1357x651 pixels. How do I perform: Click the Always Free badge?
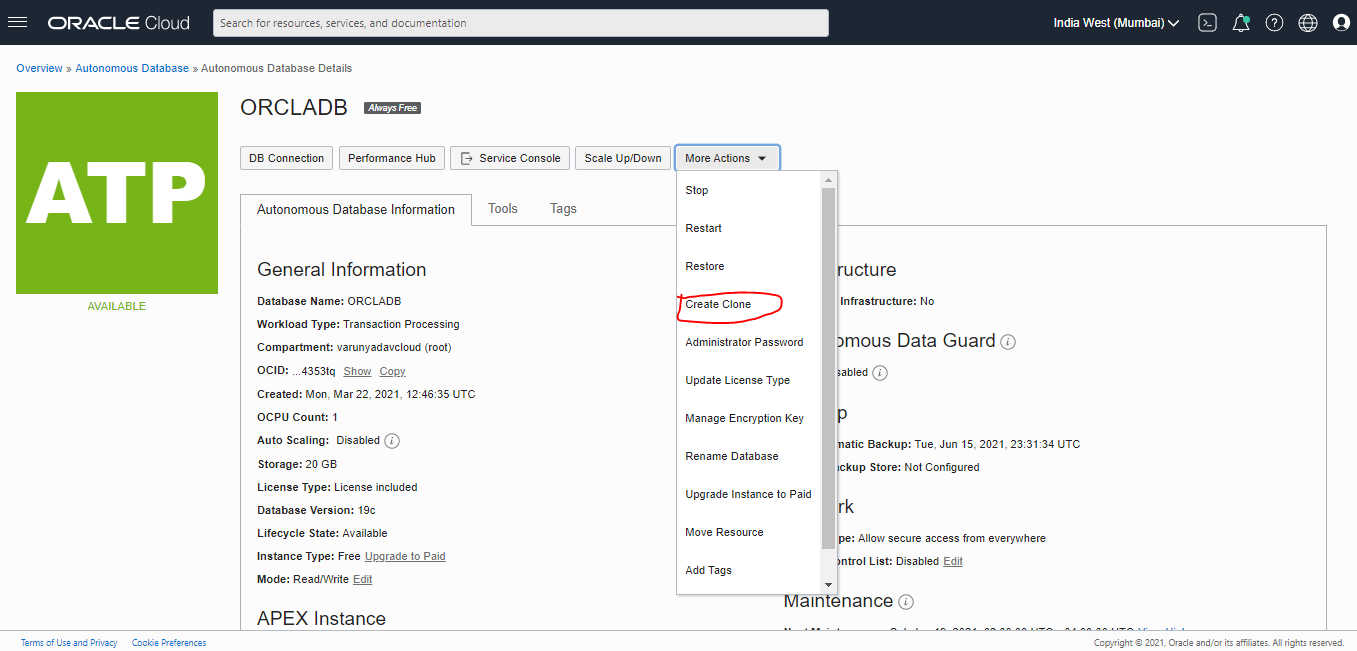392,108
